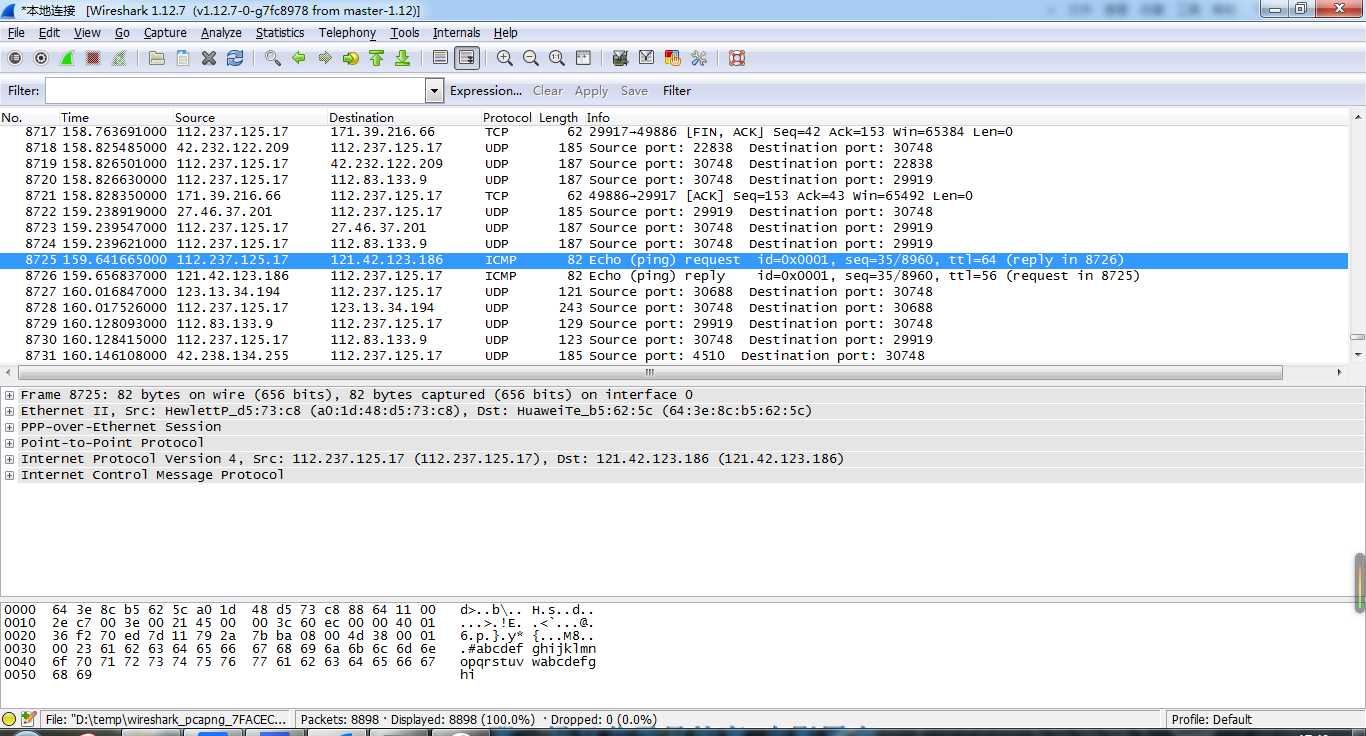The width and height of the screenshot is (1366, 736).
Task: Open the Capture menu
Action: [x=165, y=33]
